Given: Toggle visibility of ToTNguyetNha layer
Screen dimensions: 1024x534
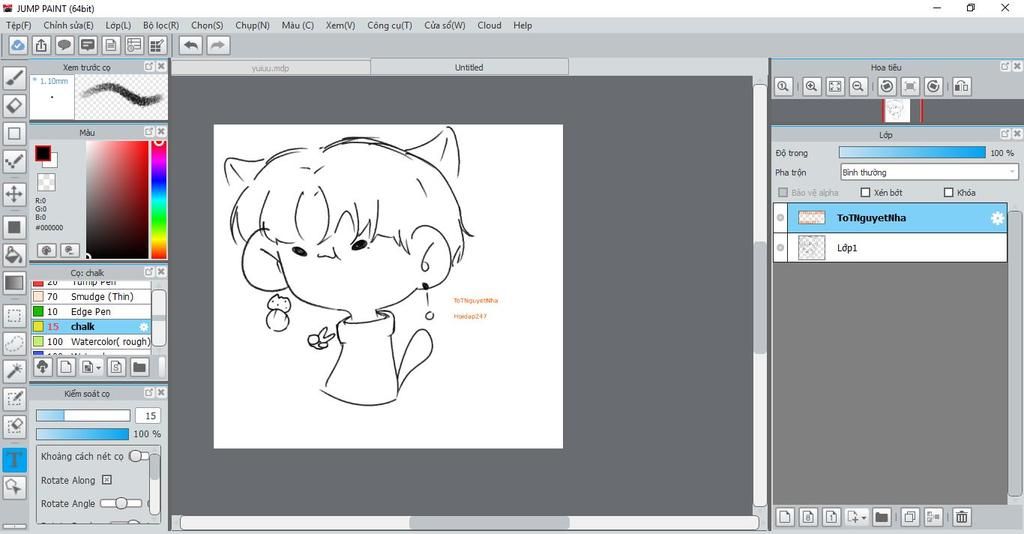Looking at the screenshot, I should pyautogui.click(x=780, y=217).
